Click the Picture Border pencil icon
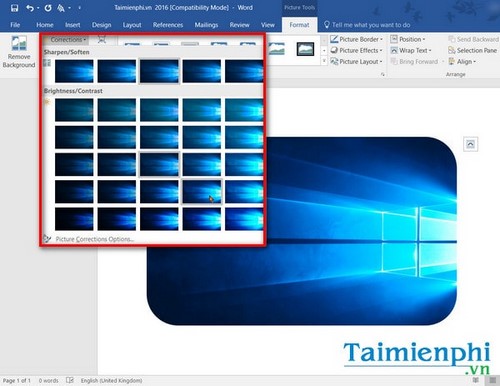The image size is (500, 386). point(334,39)
